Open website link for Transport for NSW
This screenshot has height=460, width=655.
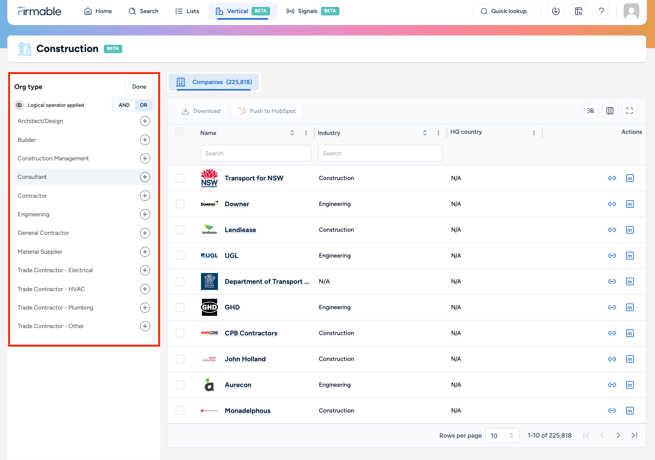coord(612,178)
